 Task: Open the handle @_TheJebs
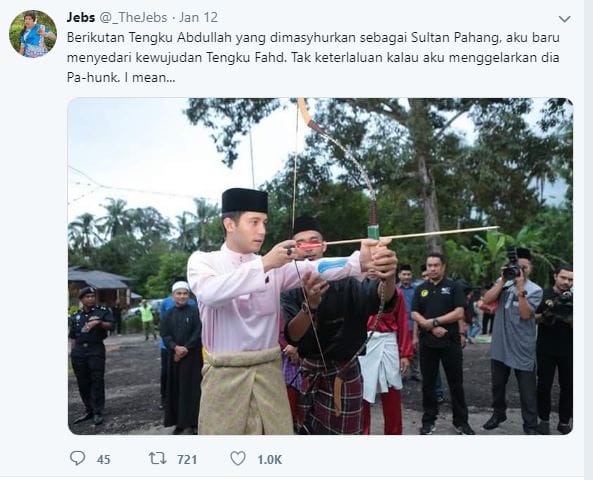click(133, 17)
